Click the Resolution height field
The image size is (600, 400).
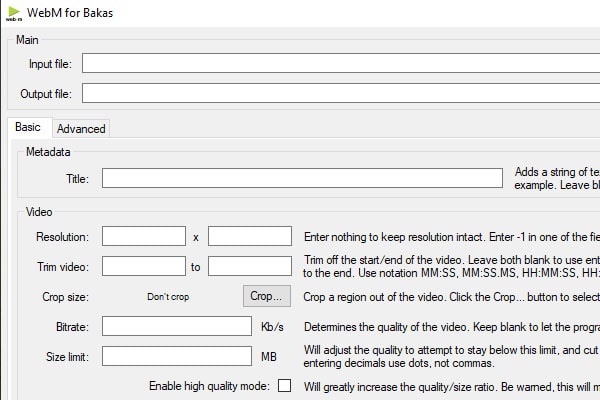[x=250, y=236]
